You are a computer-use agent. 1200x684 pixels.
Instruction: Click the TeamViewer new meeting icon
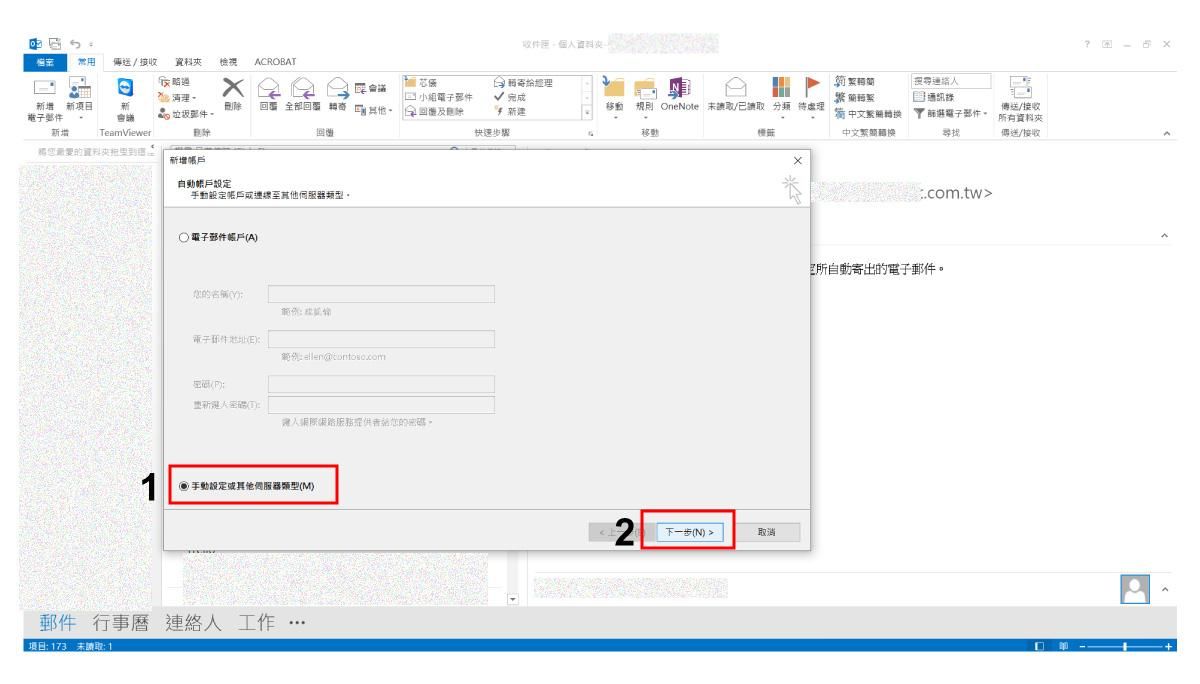[x=127, y=88]
